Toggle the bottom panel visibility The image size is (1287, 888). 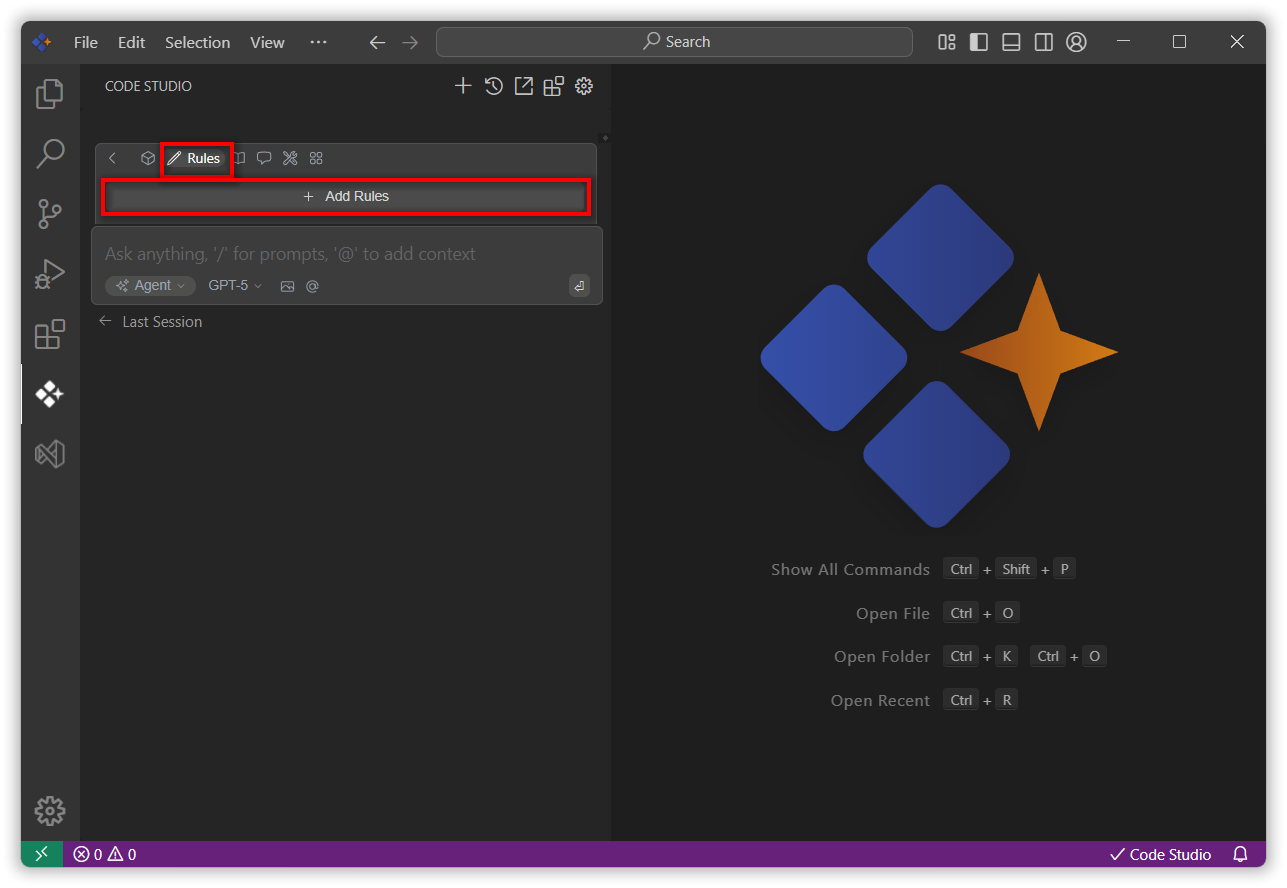(x=1011, y=42)
